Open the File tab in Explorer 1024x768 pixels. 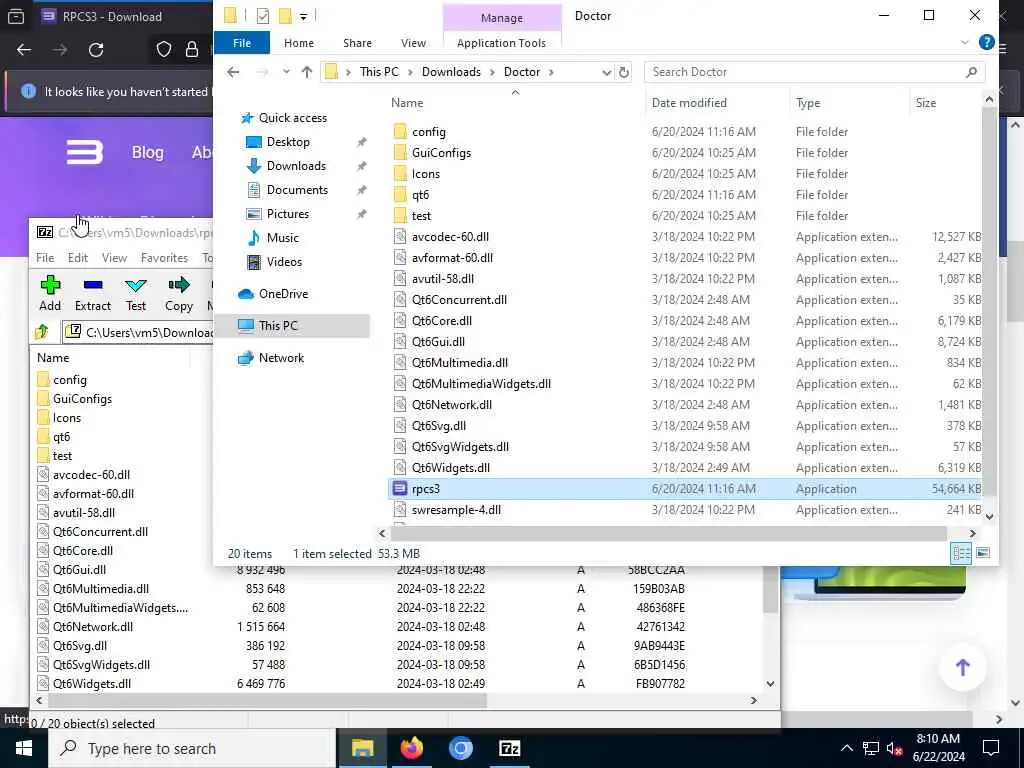242,42
